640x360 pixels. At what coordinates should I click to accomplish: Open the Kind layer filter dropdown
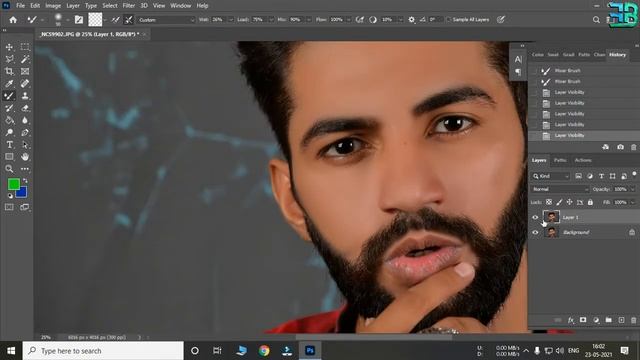pyautogui.click(x=551, y=176)
